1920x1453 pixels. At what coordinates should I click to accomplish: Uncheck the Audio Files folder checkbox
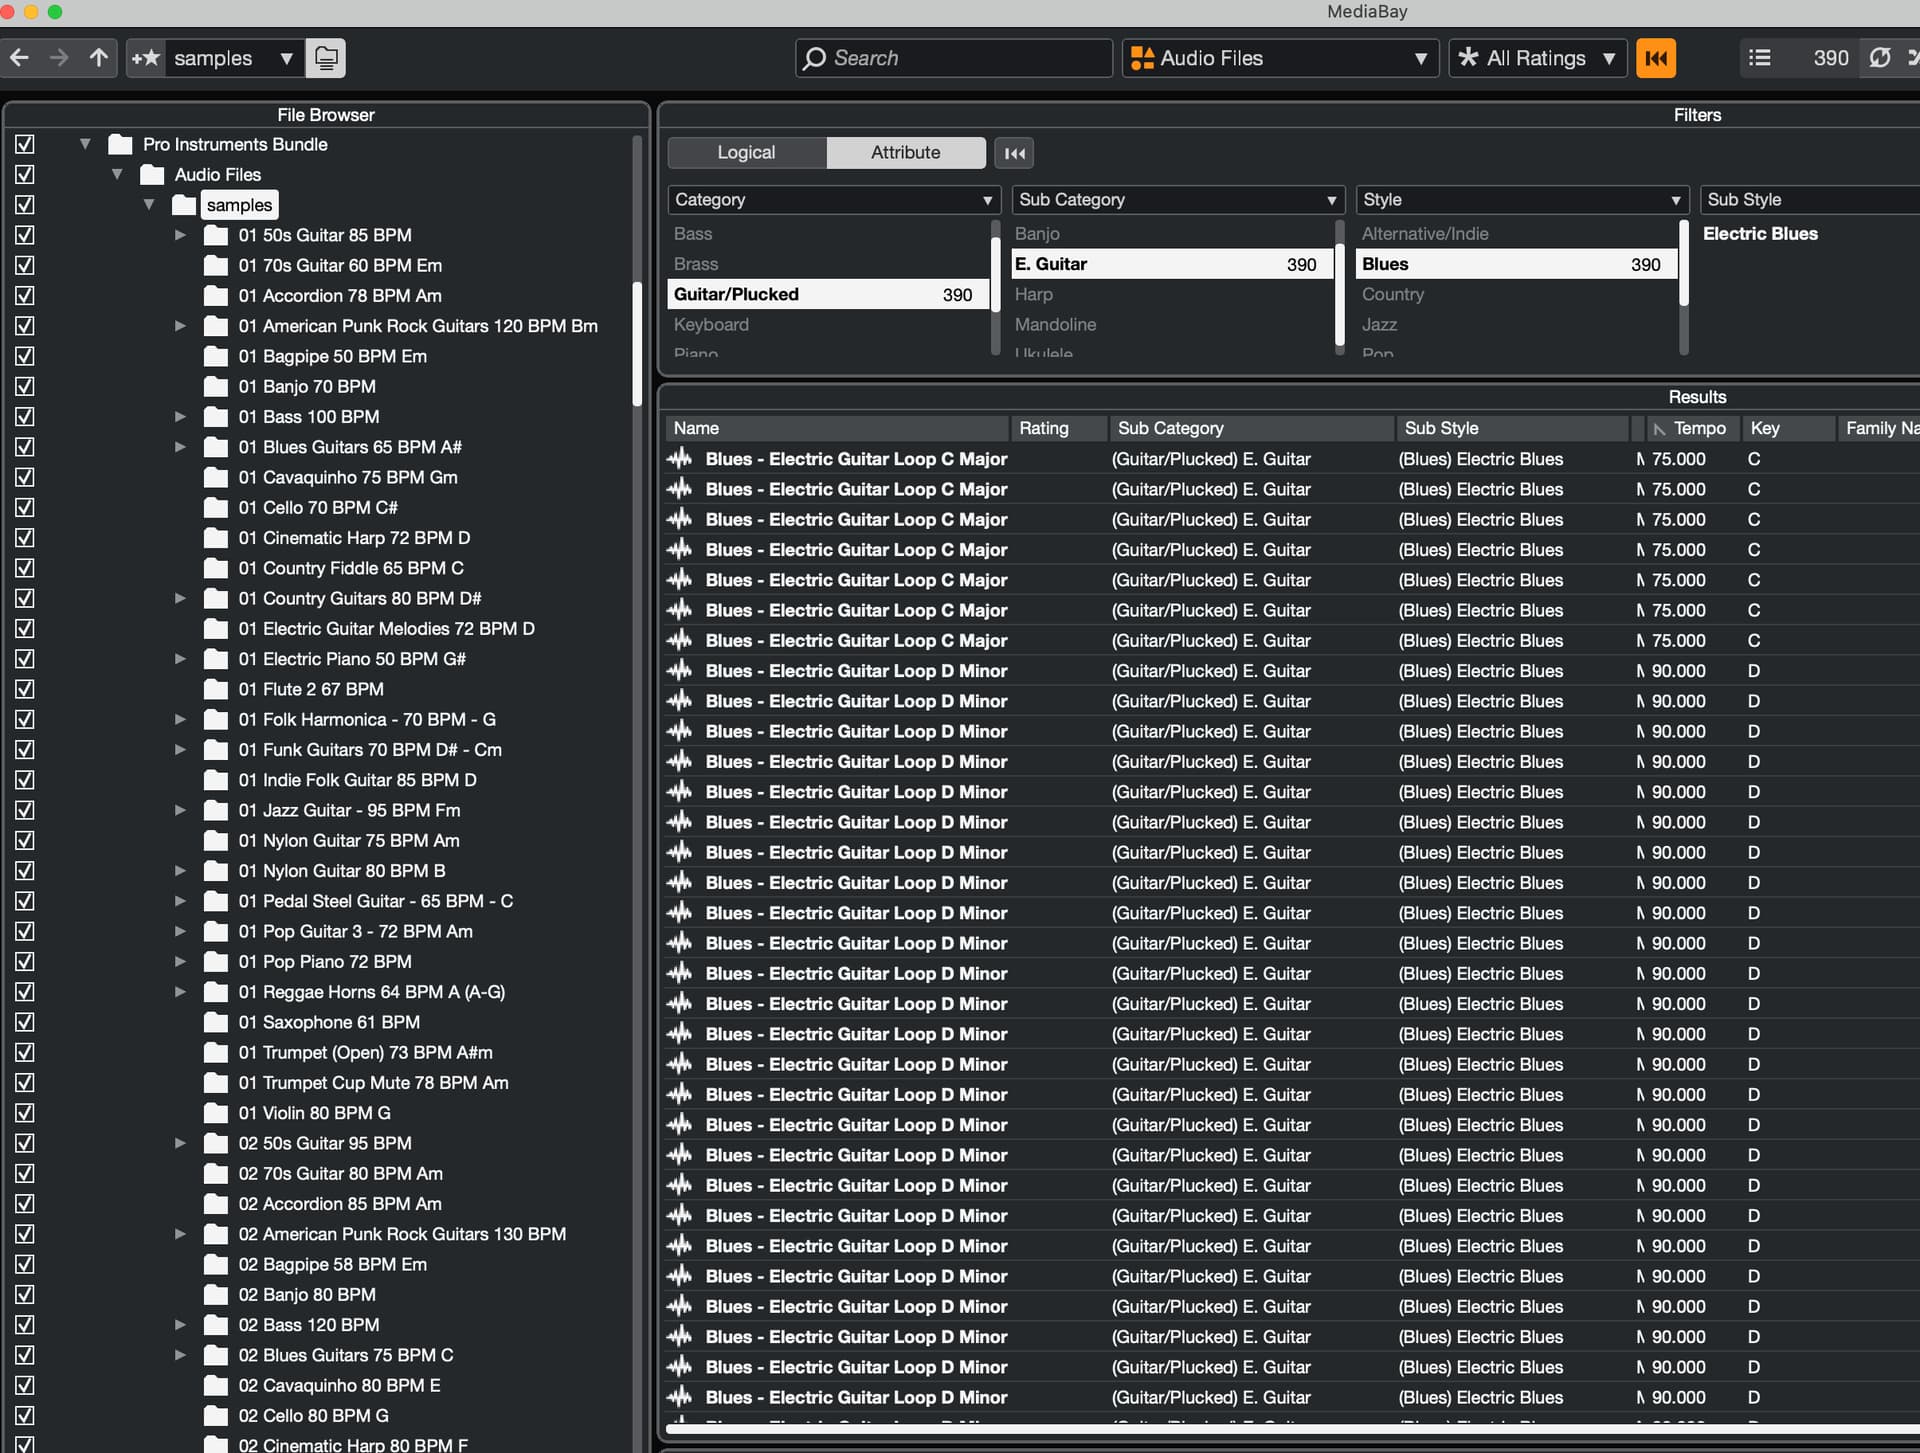point(25,174)
